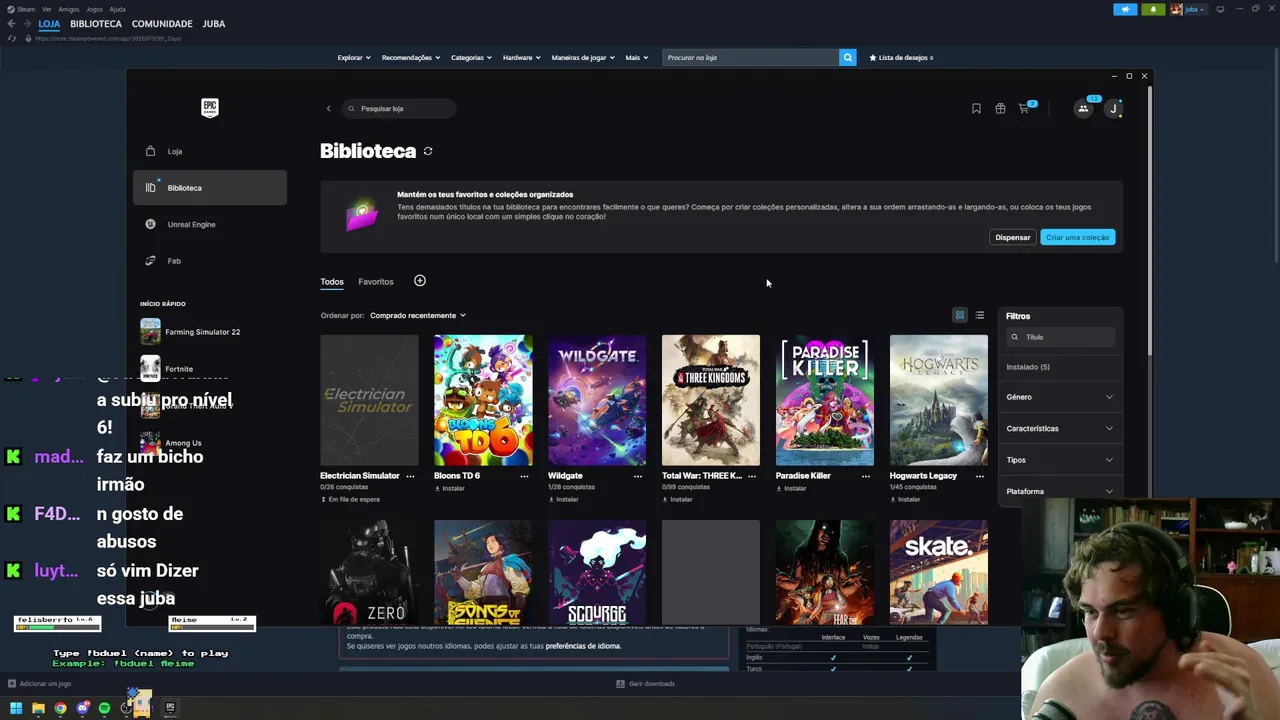Viewport: 1280px width, 720px height.
Task: Add new collection with plus icon
Action: [x=420, y=281]
